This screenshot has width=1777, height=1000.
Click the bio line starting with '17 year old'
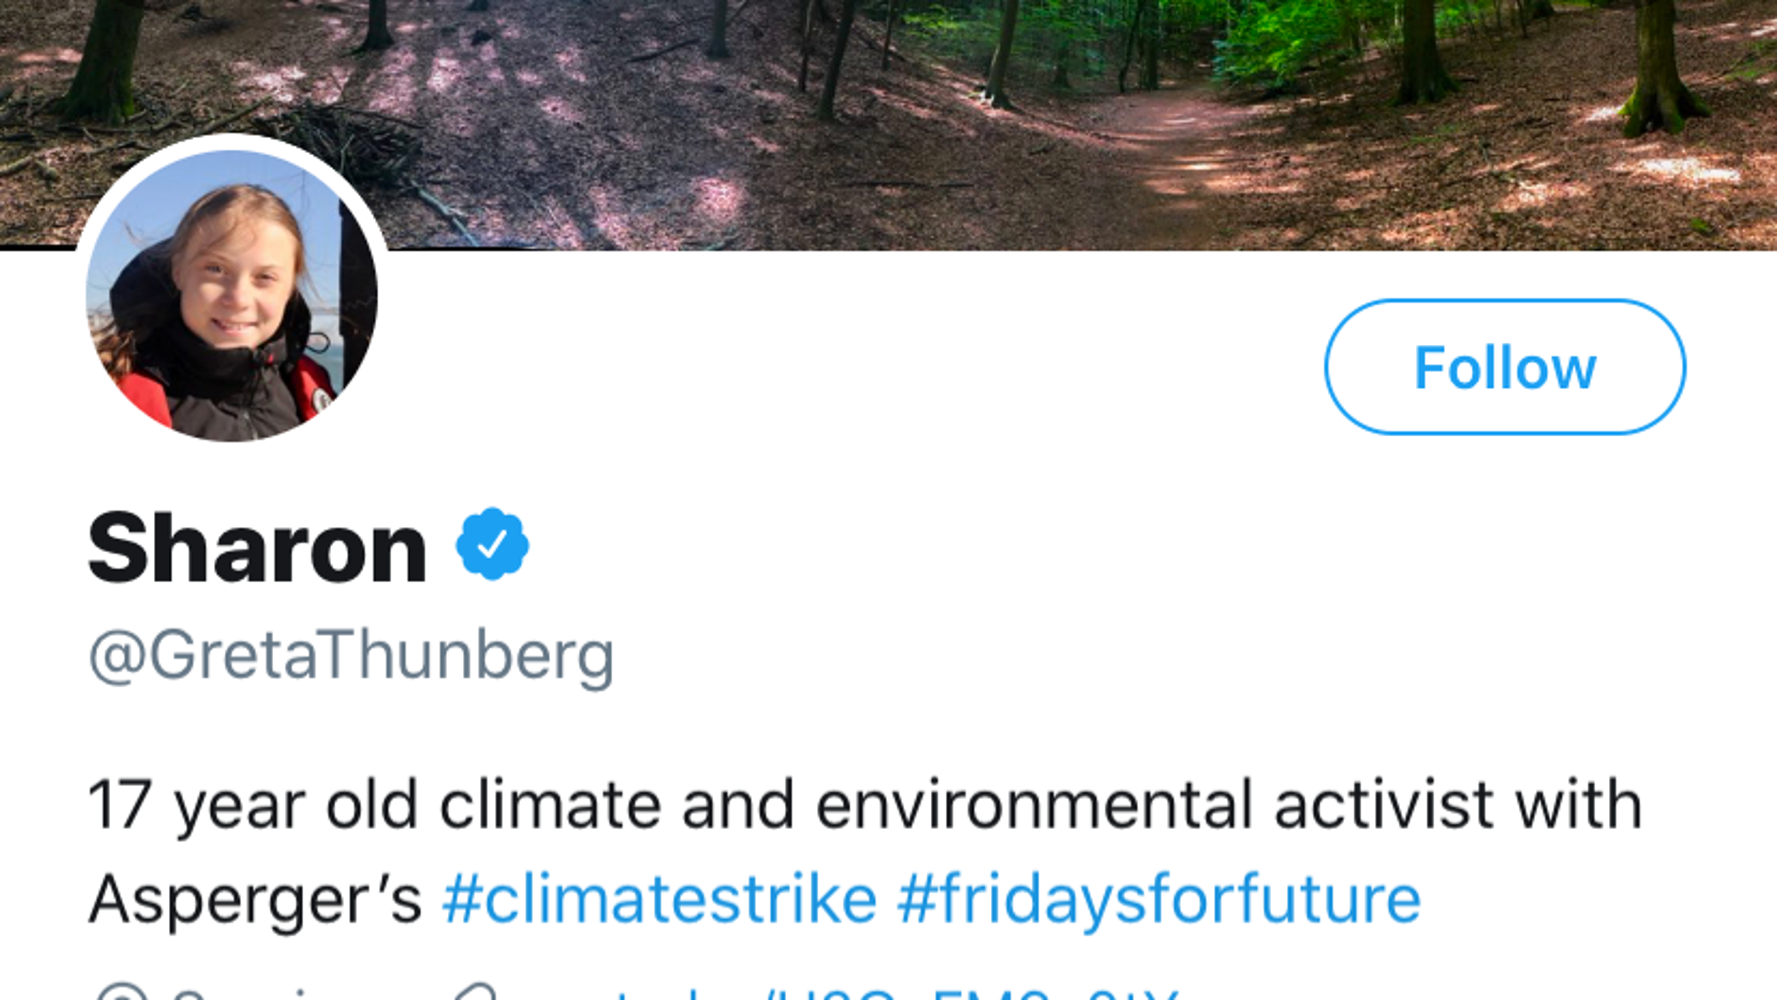(864, 805)
